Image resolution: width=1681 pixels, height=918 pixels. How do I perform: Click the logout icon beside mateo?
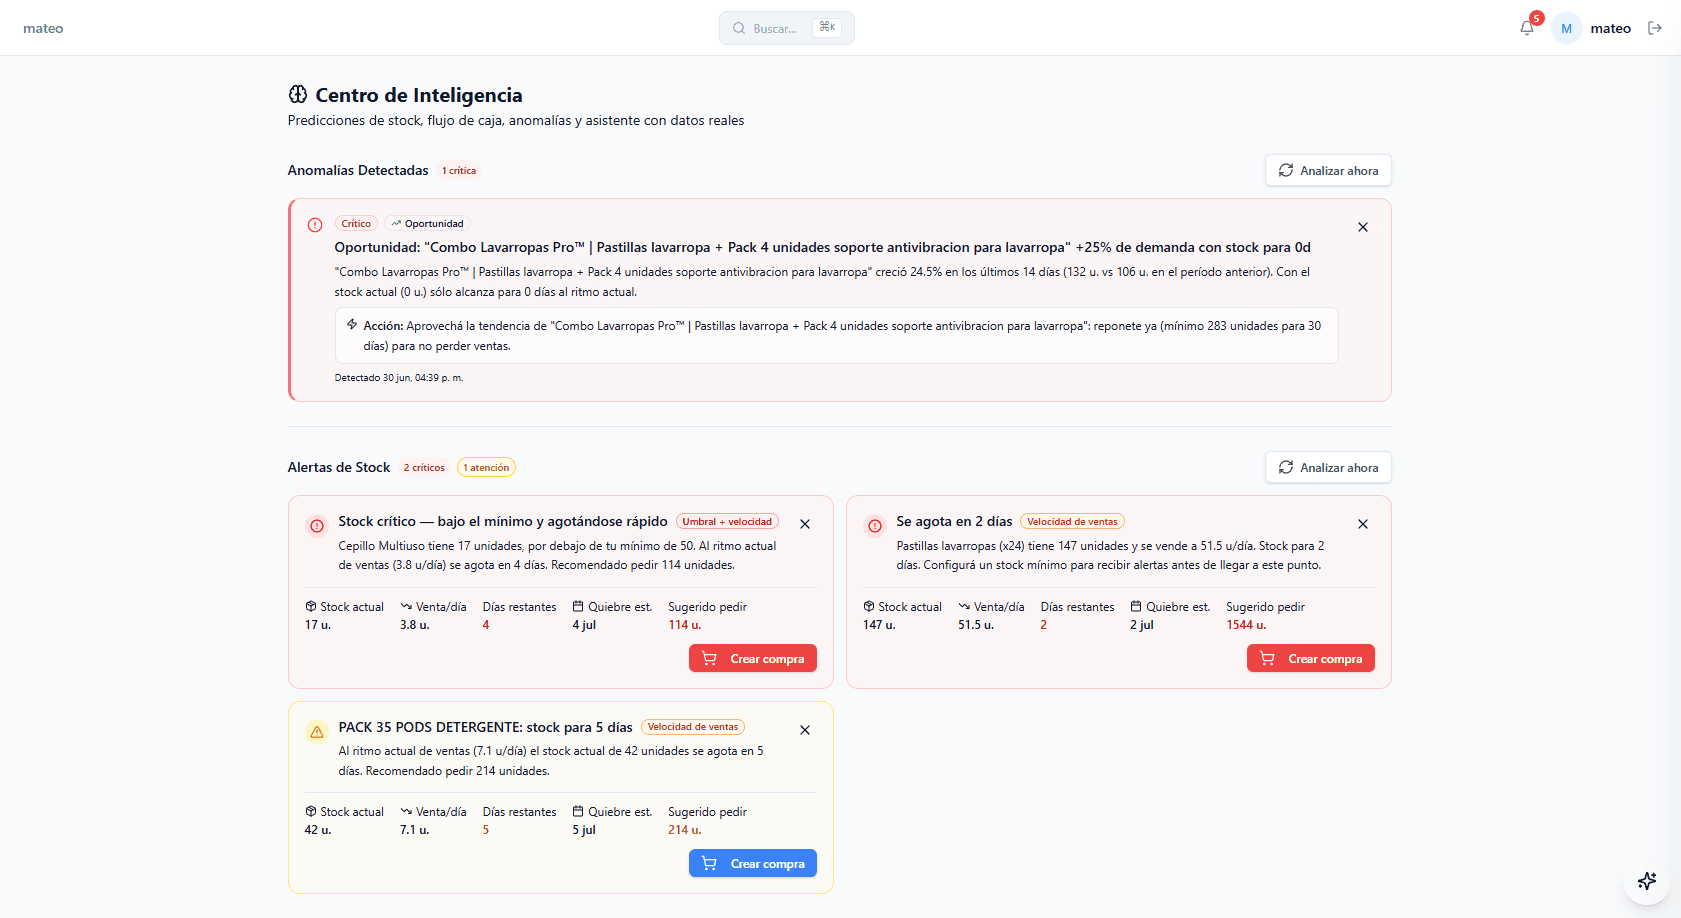click(1655, 28)
